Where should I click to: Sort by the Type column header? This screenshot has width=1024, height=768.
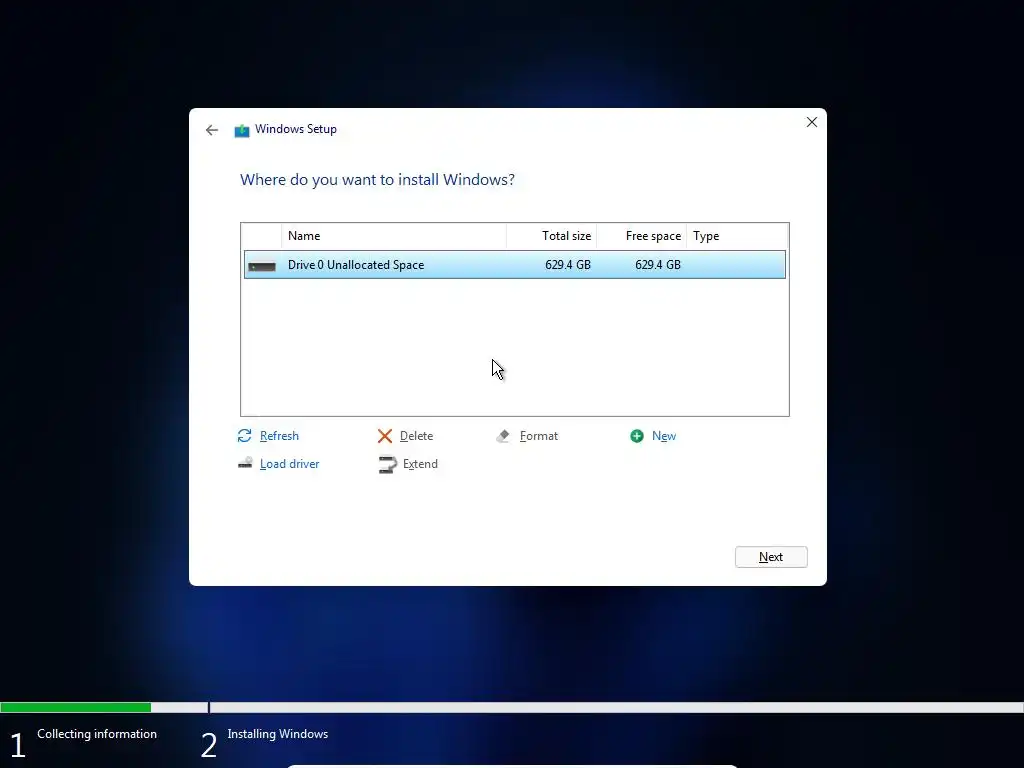(737, 236)
